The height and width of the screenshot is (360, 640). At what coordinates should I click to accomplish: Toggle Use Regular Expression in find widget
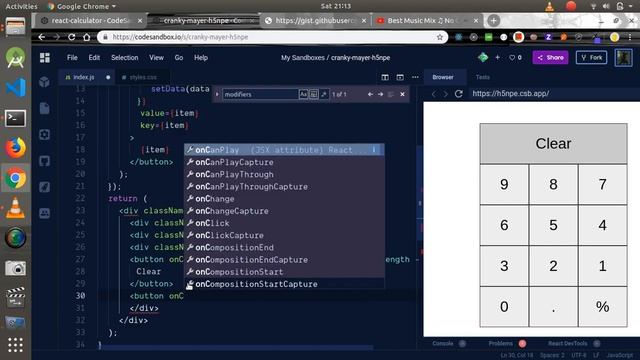point(324,94)
